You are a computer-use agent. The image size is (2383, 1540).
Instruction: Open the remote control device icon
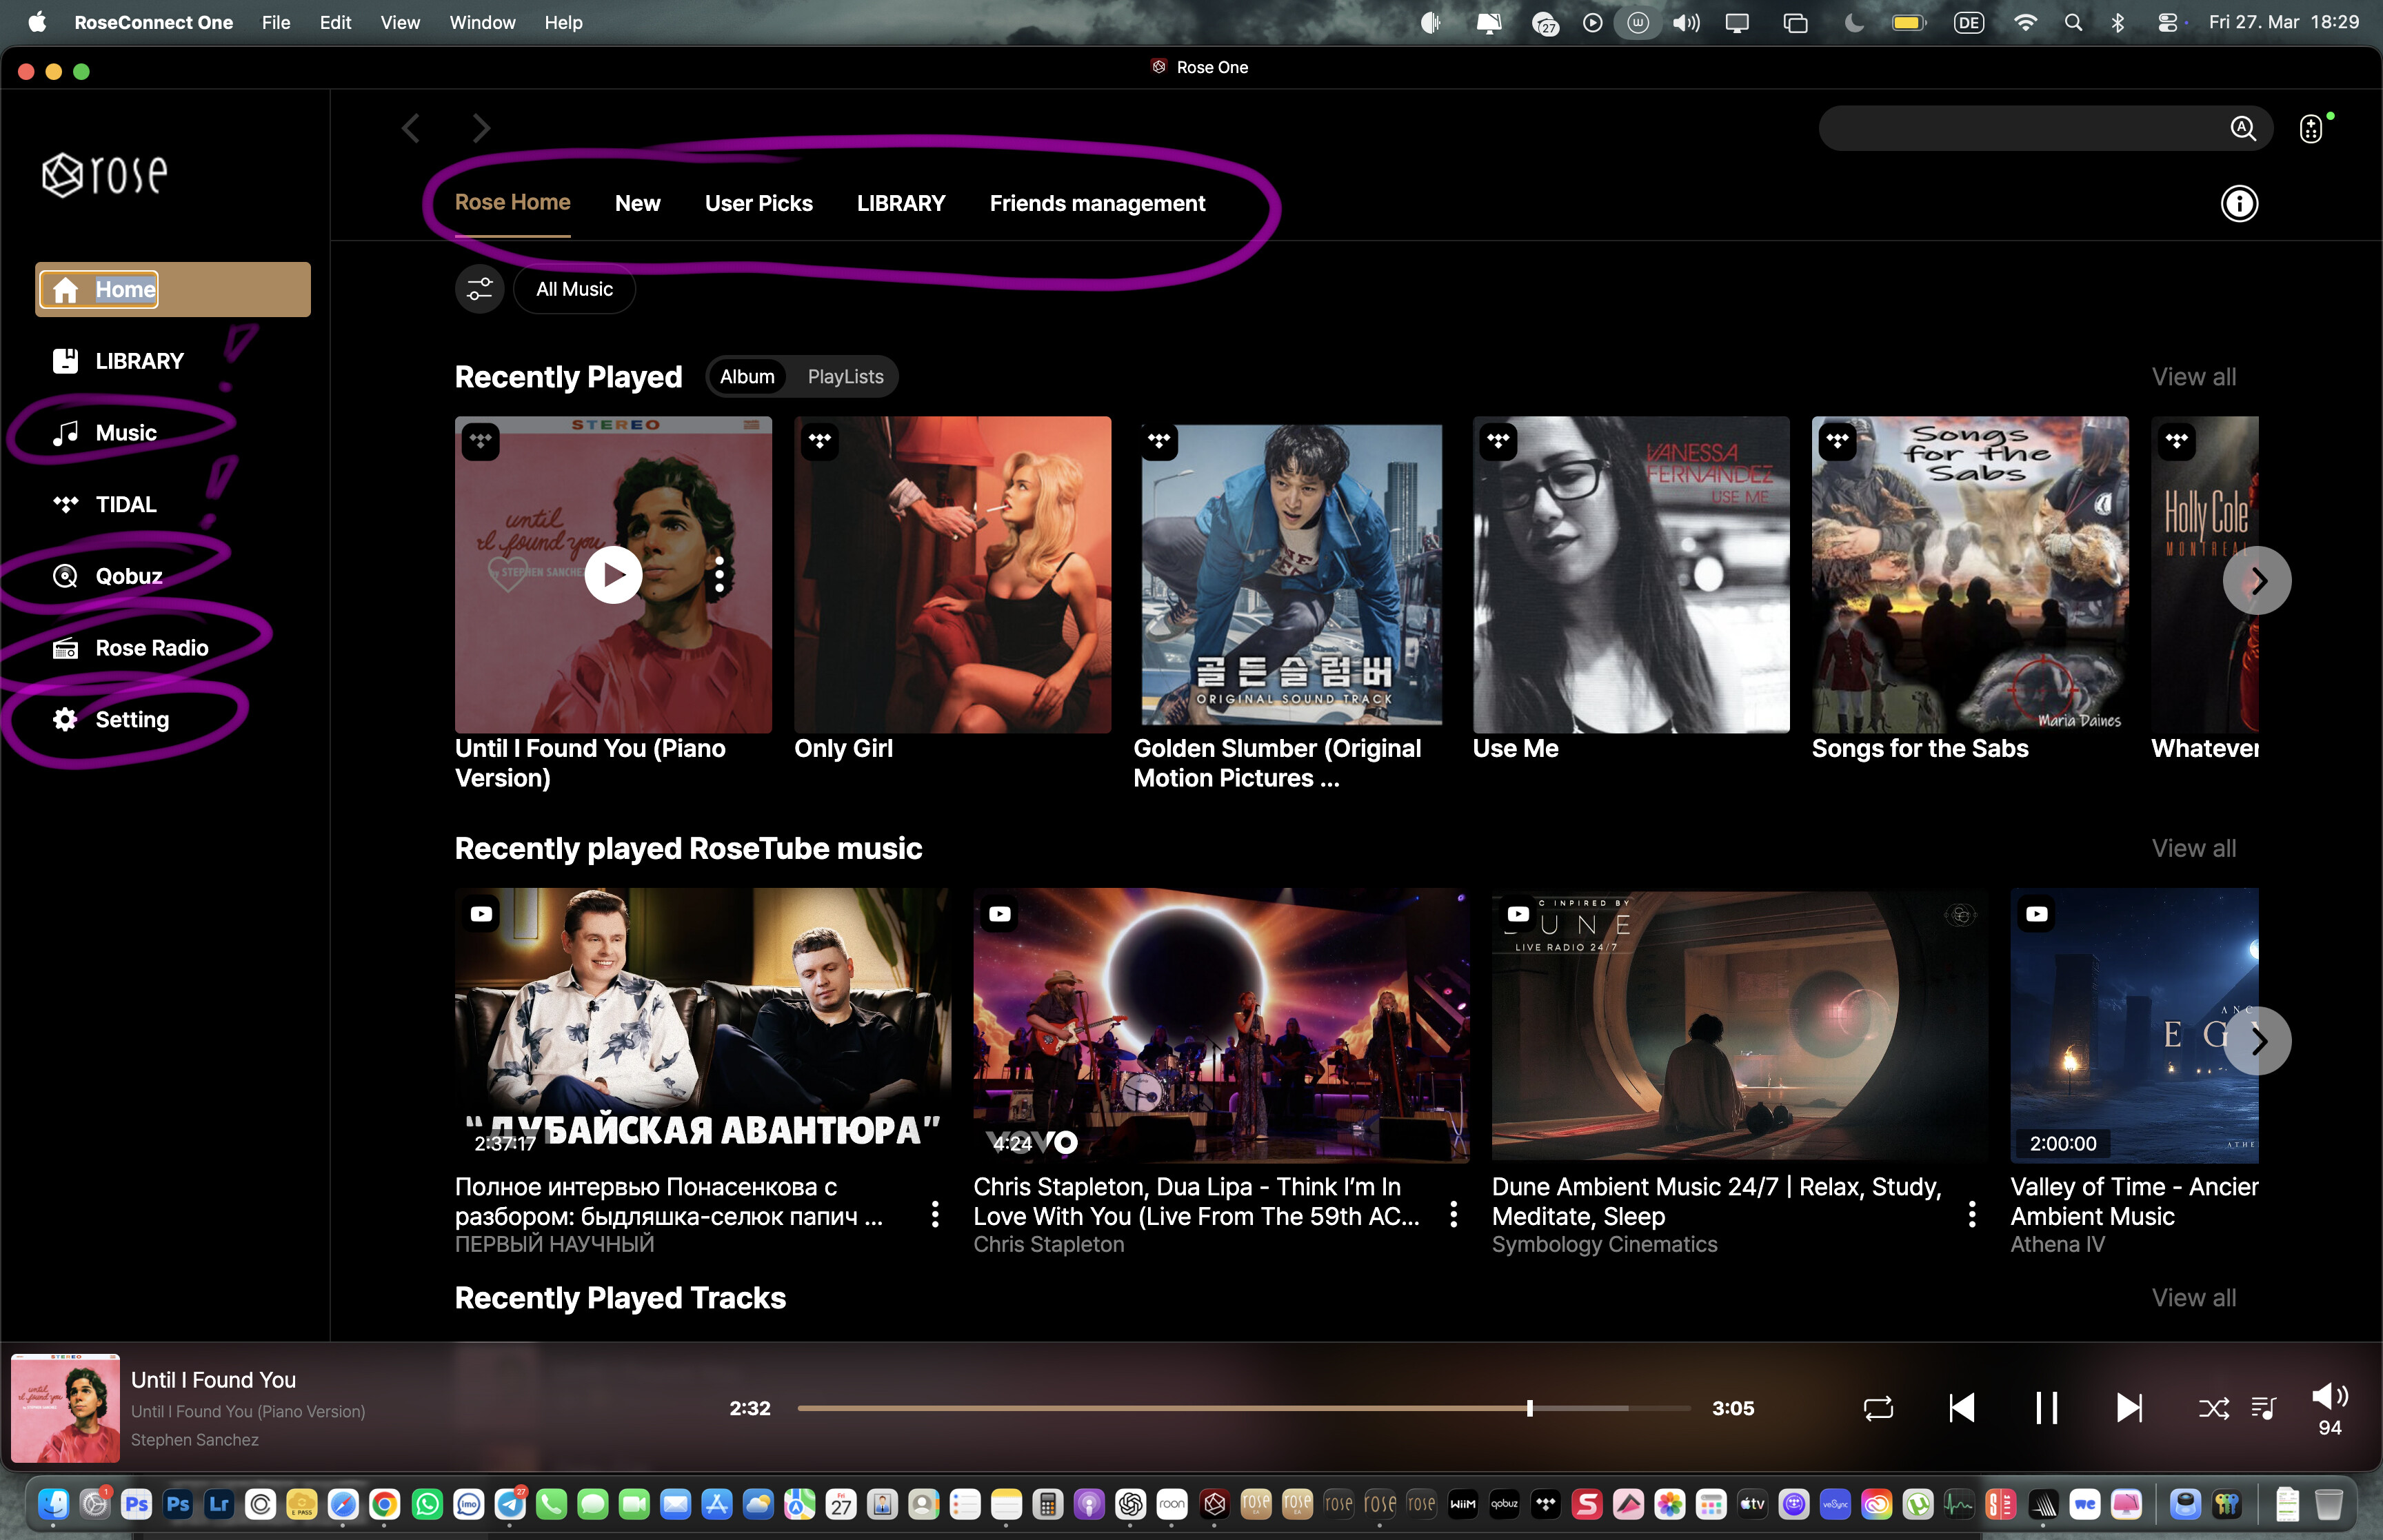point(2310,129)
